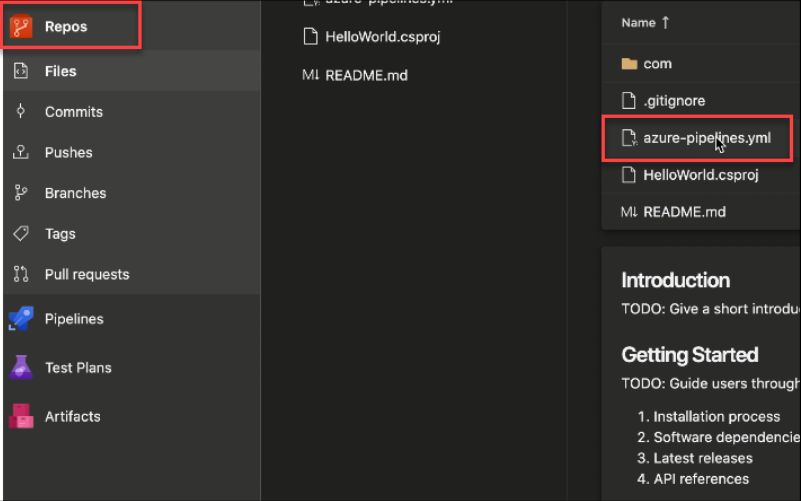The width and height of the screenshot is (801, 501).
Task: Click the Pipelines rocket icon
Action: click(21, 319)
